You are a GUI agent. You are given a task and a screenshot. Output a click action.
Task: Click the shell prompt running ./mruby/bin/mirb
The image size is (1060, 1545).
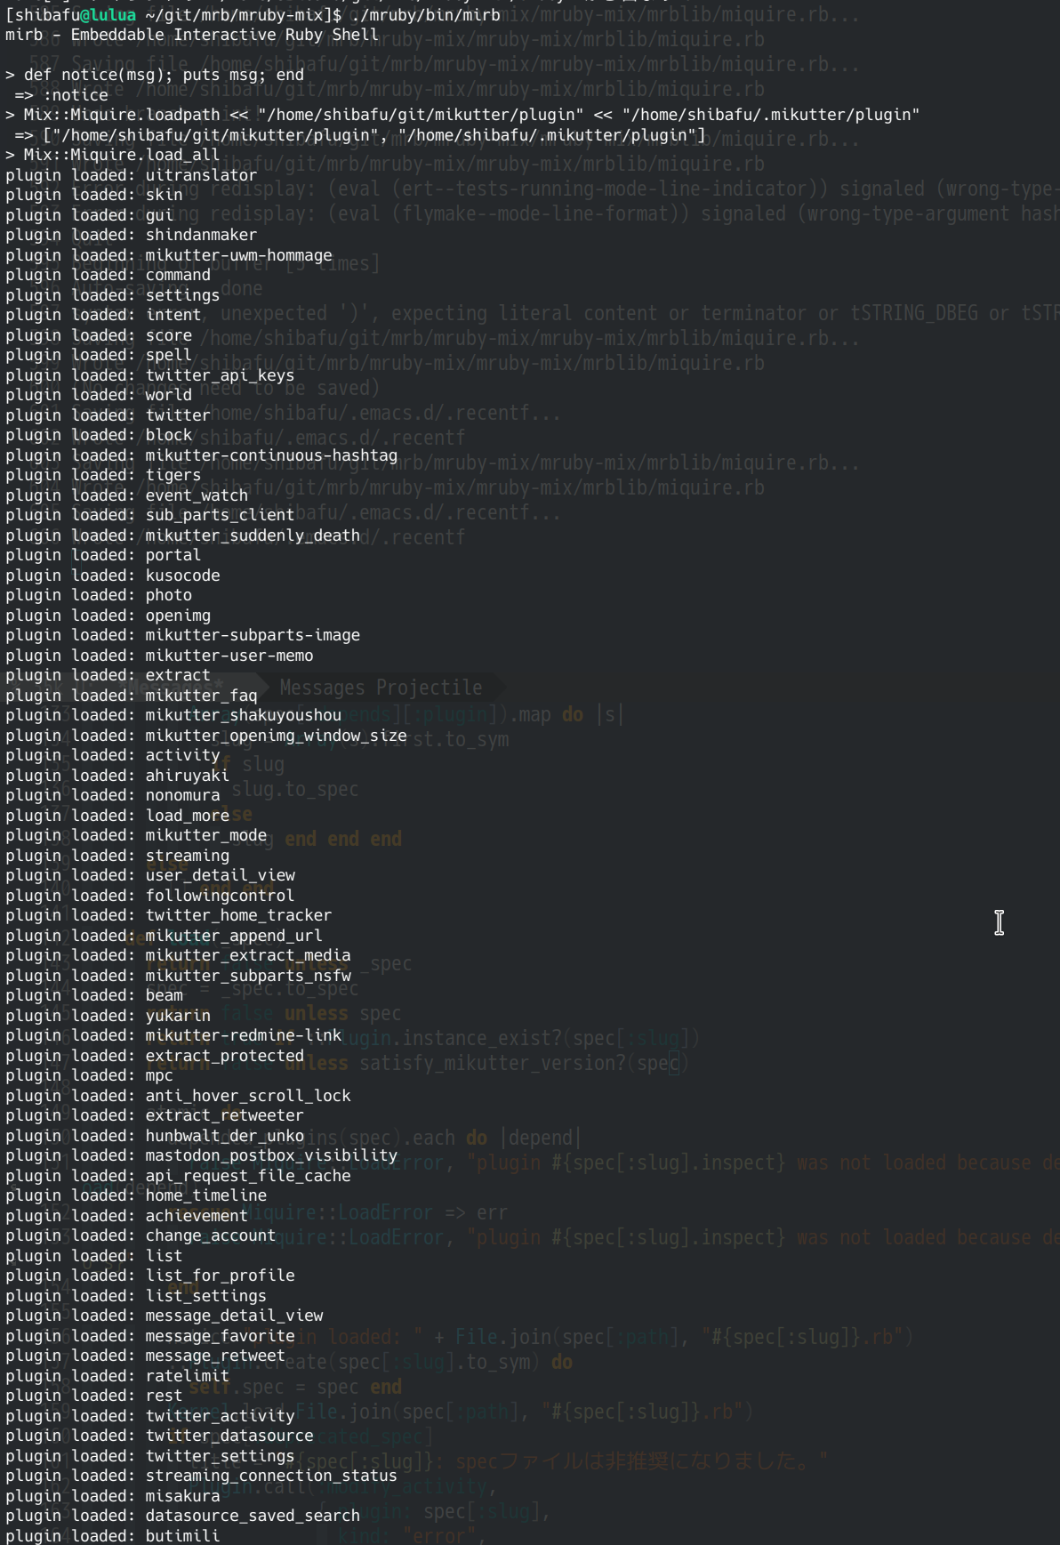tap(252, 15)
